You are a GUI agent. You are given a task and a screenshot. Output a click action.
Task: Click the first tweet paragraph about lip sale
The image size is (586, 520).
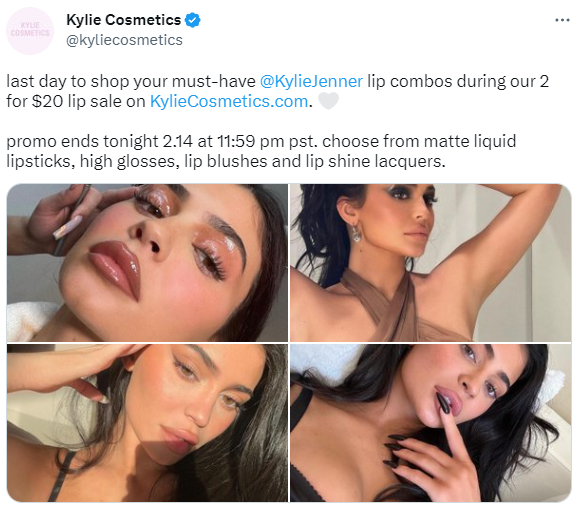click(x=277, y=91)
